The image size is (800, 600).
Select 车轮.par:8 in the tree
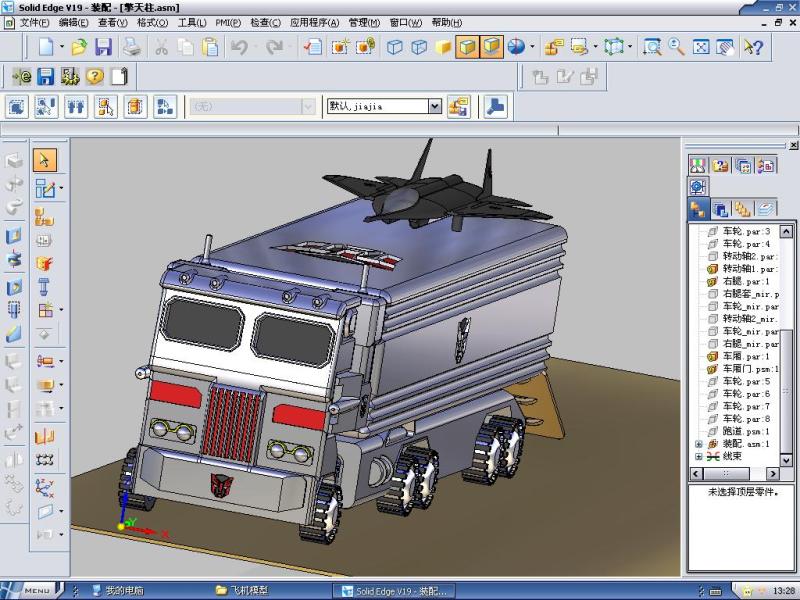click(x=746, y=419)
